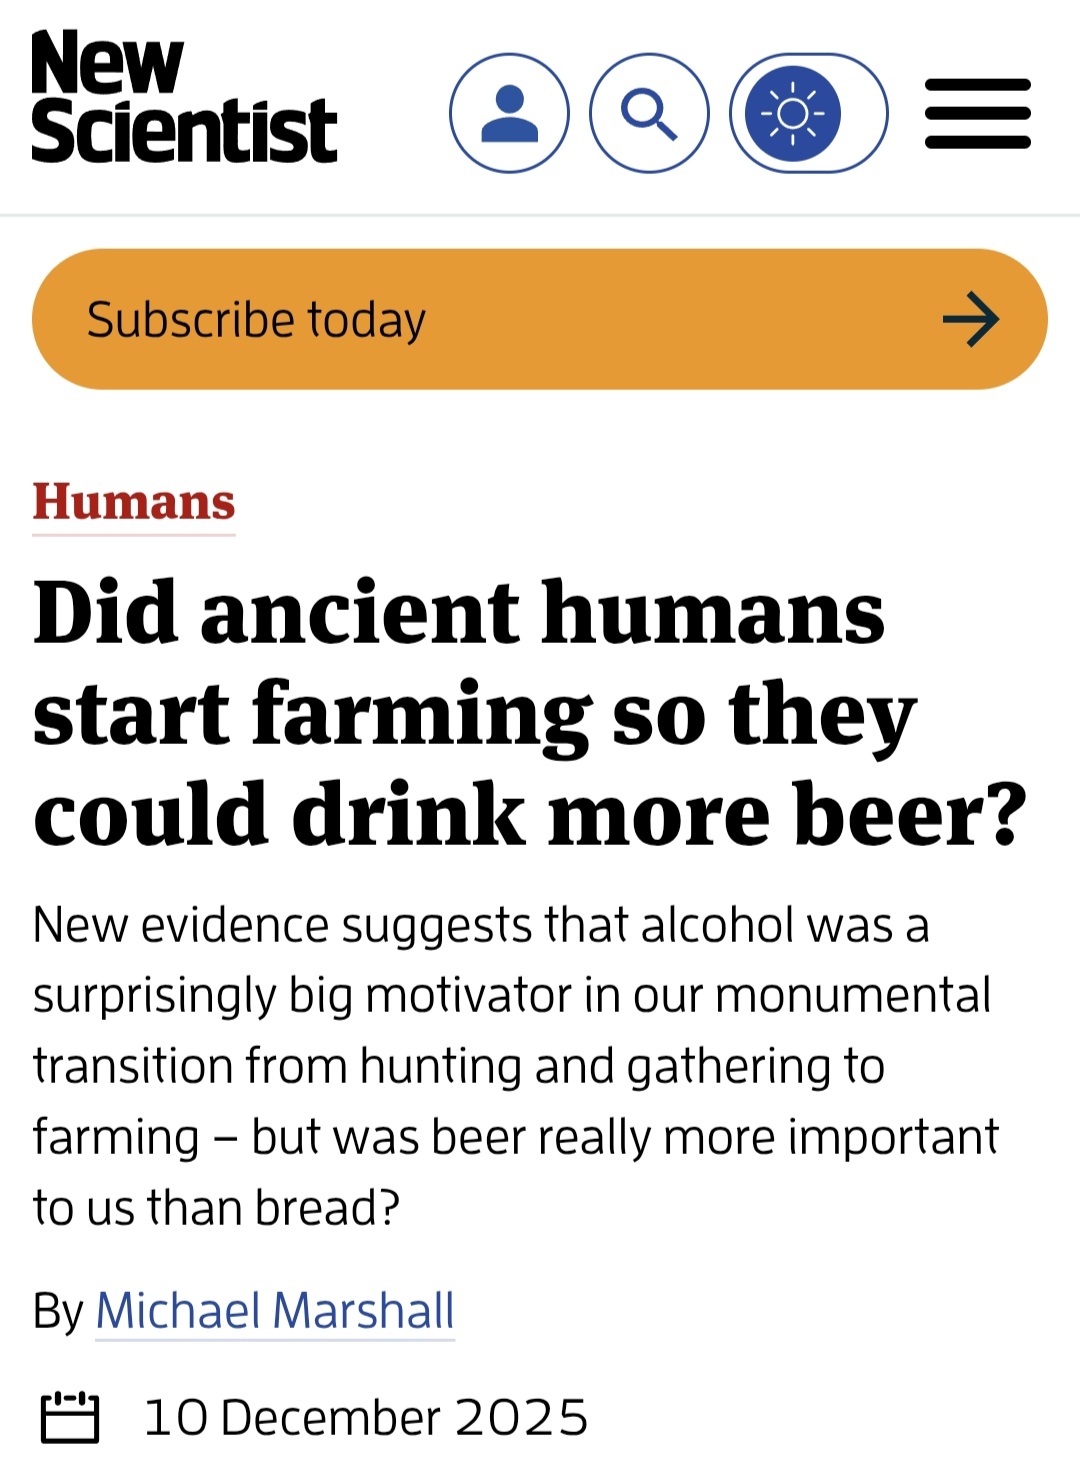Image resolution: width=1080 pixels, height=1465 pixels.
Task: Click the word 'Scientist' in the logo
Action: point(184,131)
